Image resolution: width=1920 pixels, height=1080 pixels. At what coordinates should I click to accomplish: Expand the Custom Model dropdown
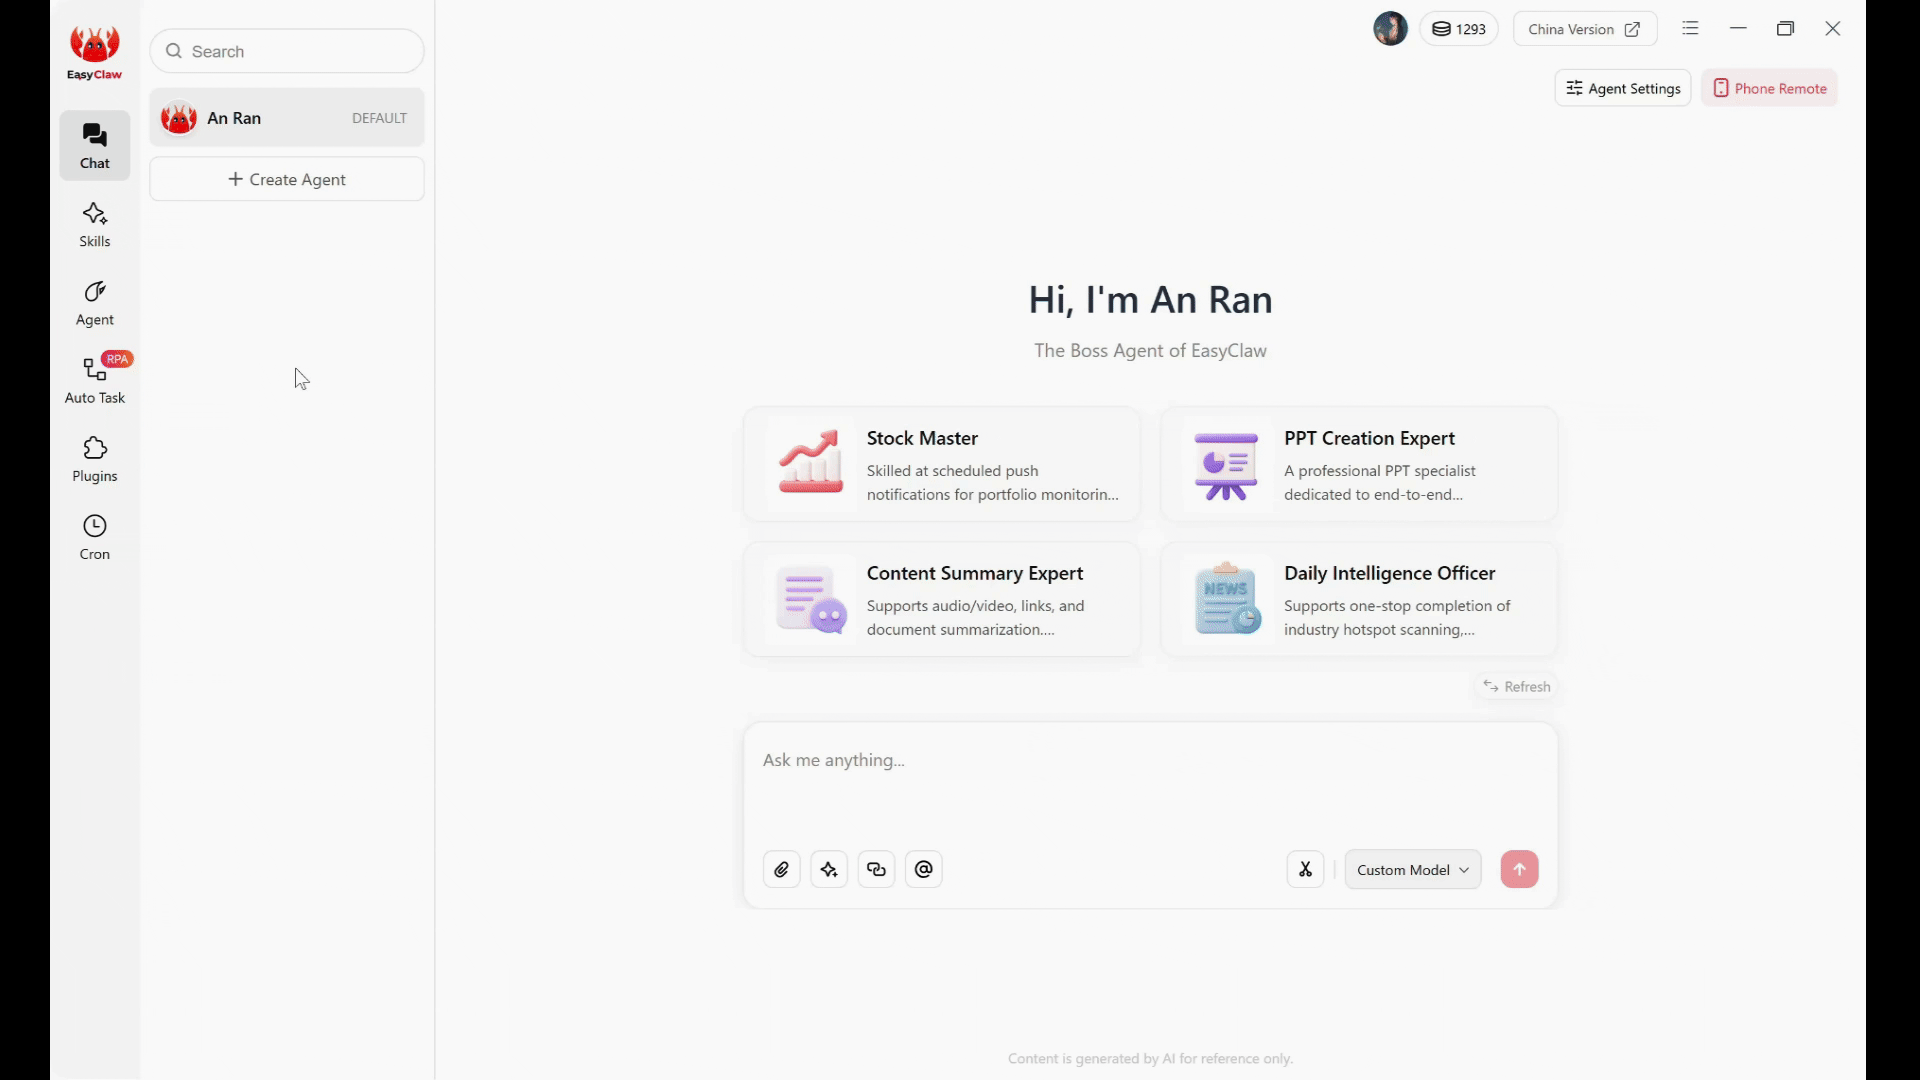pos(1413,870)
